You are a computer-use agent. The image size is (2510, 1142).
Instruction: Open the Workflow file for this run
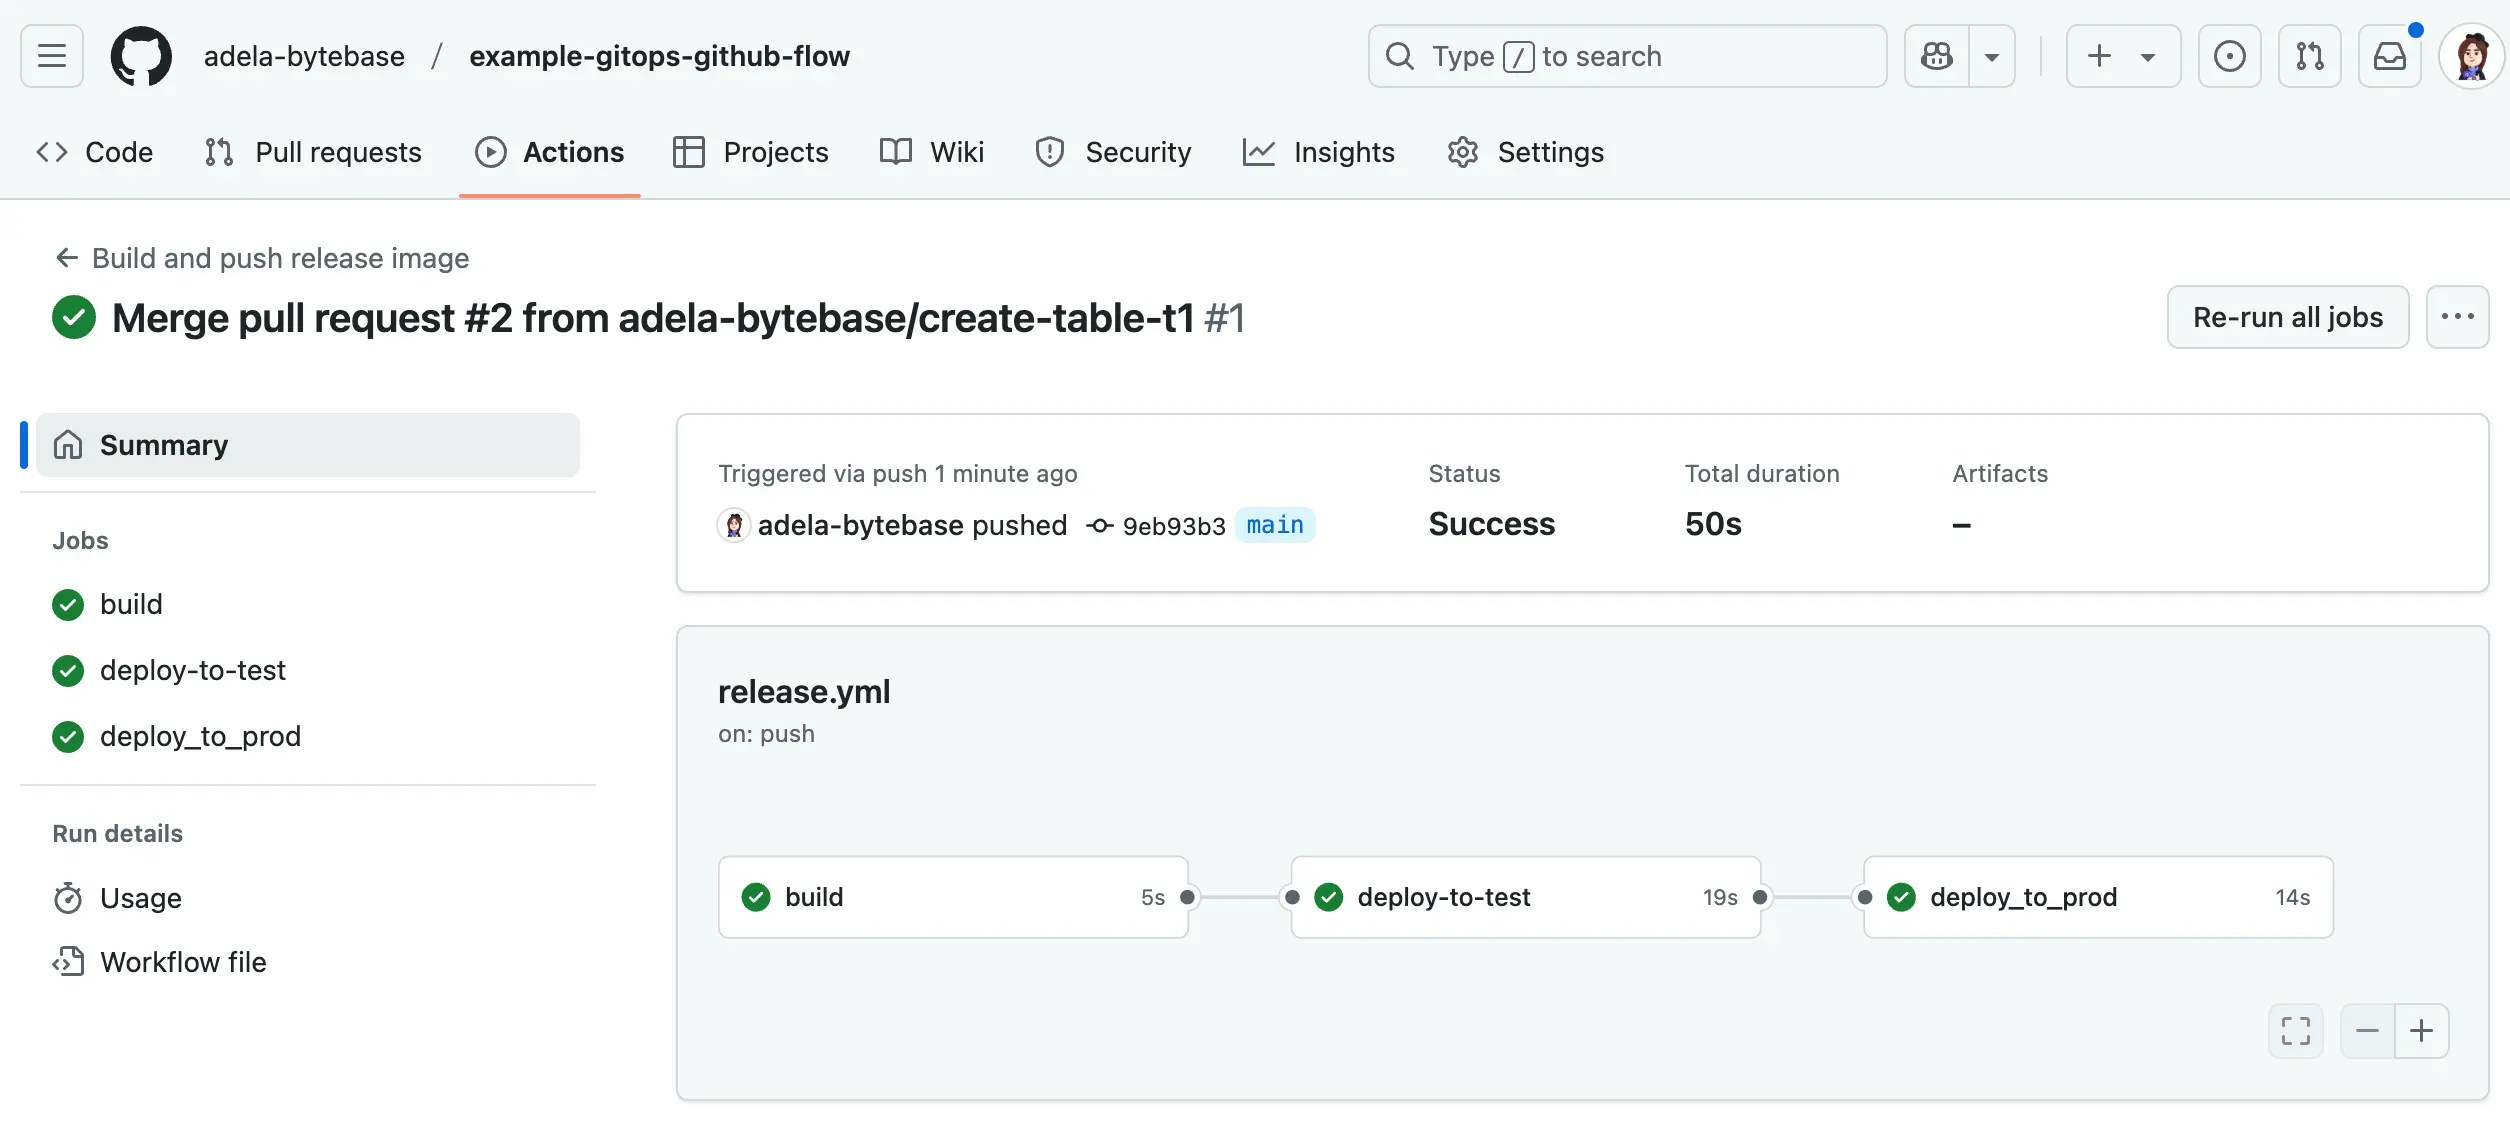pyautogui.click(x=183, y=961)
